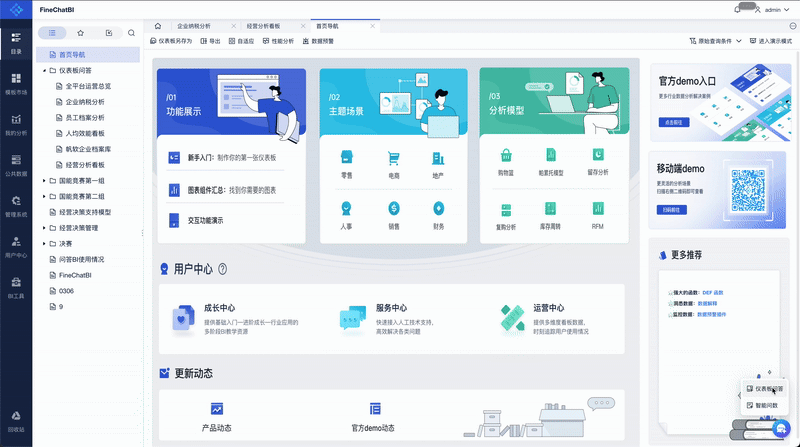This screenshot has width=800, height=447.
Task: Click the notification bell icon
Action: point(737,9)
